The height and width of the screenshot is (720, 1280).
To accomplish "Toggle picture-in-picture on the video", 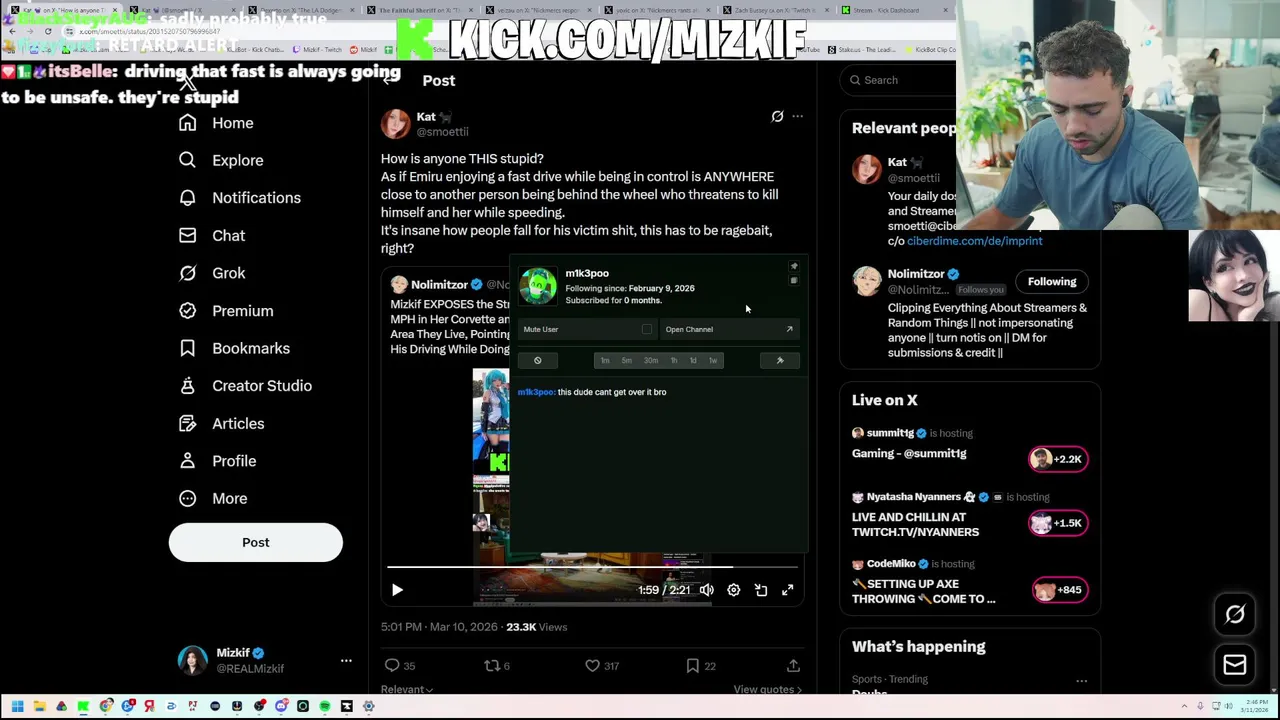I will tap(760, 590).
